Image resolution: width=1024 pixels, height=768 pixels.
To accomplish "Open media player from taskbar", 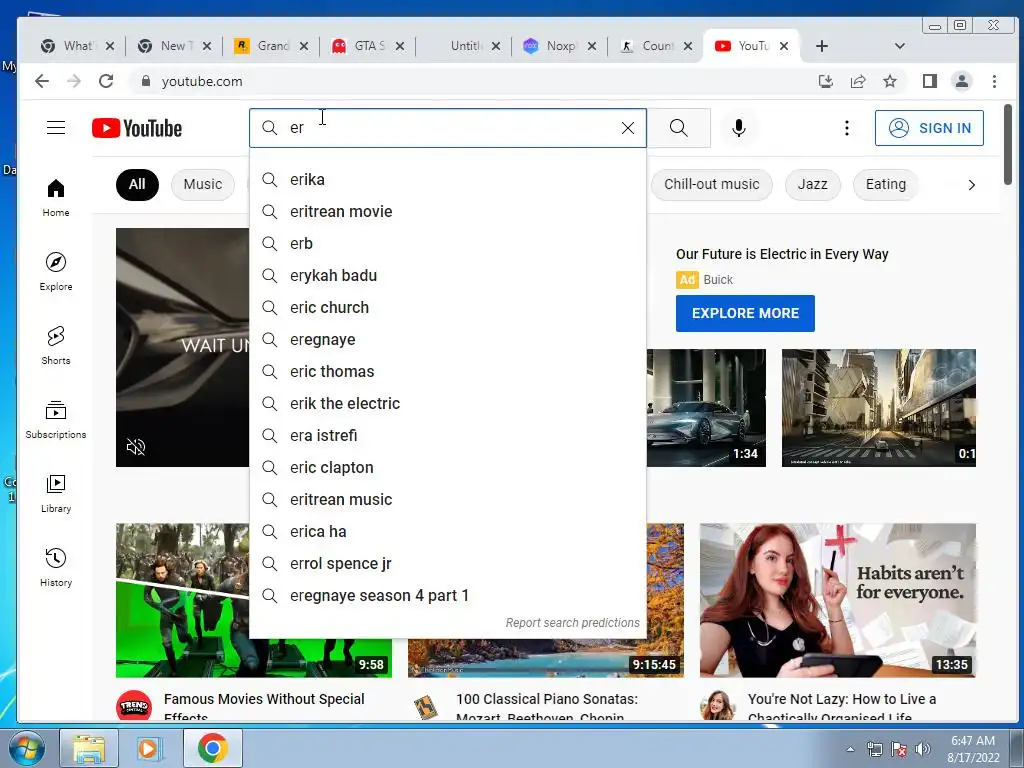I will [x=148, y=748].
